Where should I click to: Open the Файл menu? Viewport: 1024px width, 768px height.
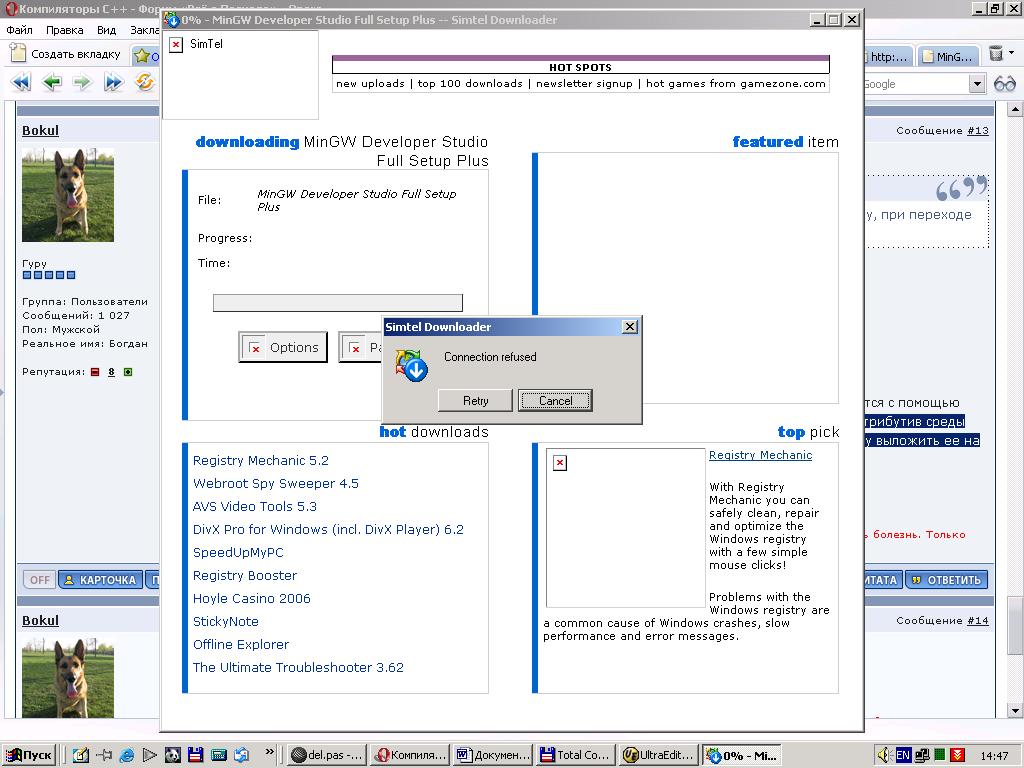click(19, 30)
